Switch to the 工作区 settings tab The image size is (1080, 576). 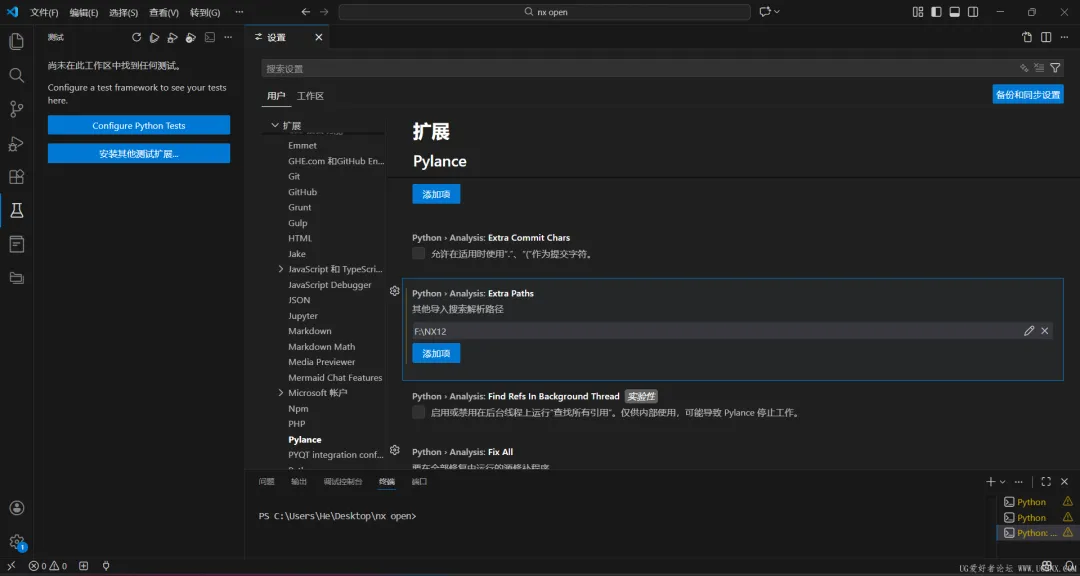tap(310, 96)
